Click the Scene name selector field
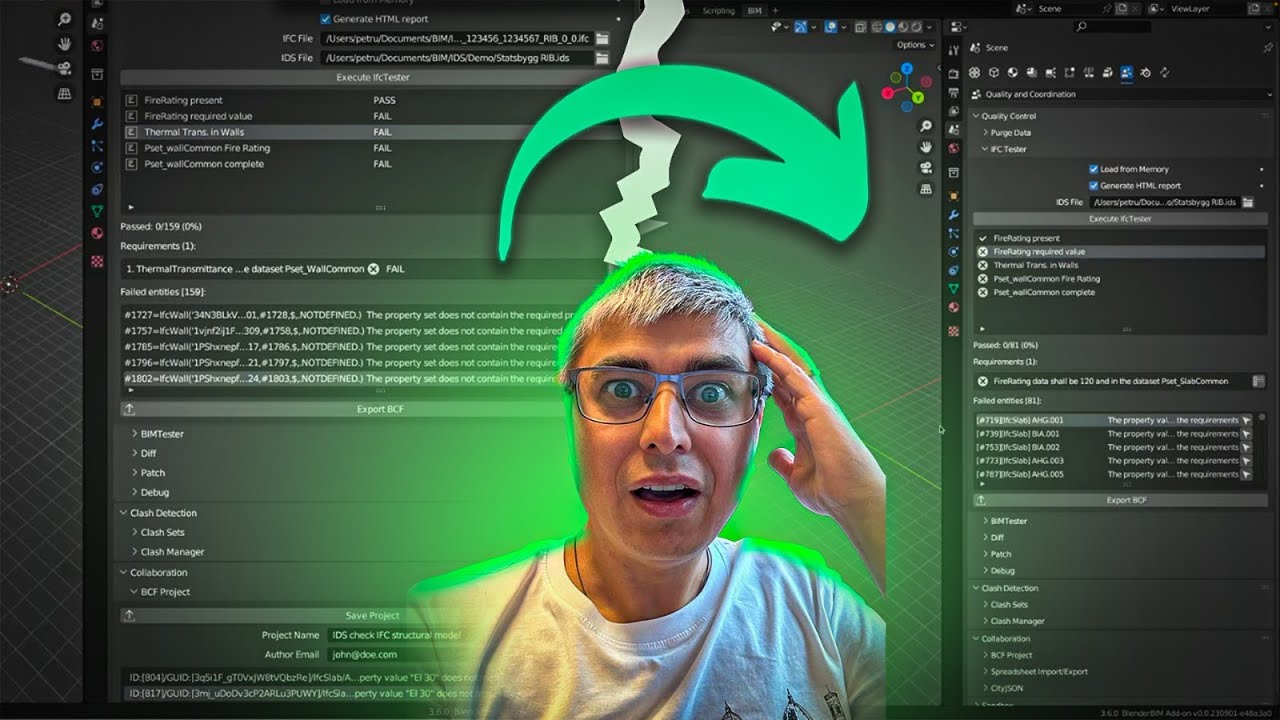This screenshot has width=1280, height=720. tap(1073, 8)
